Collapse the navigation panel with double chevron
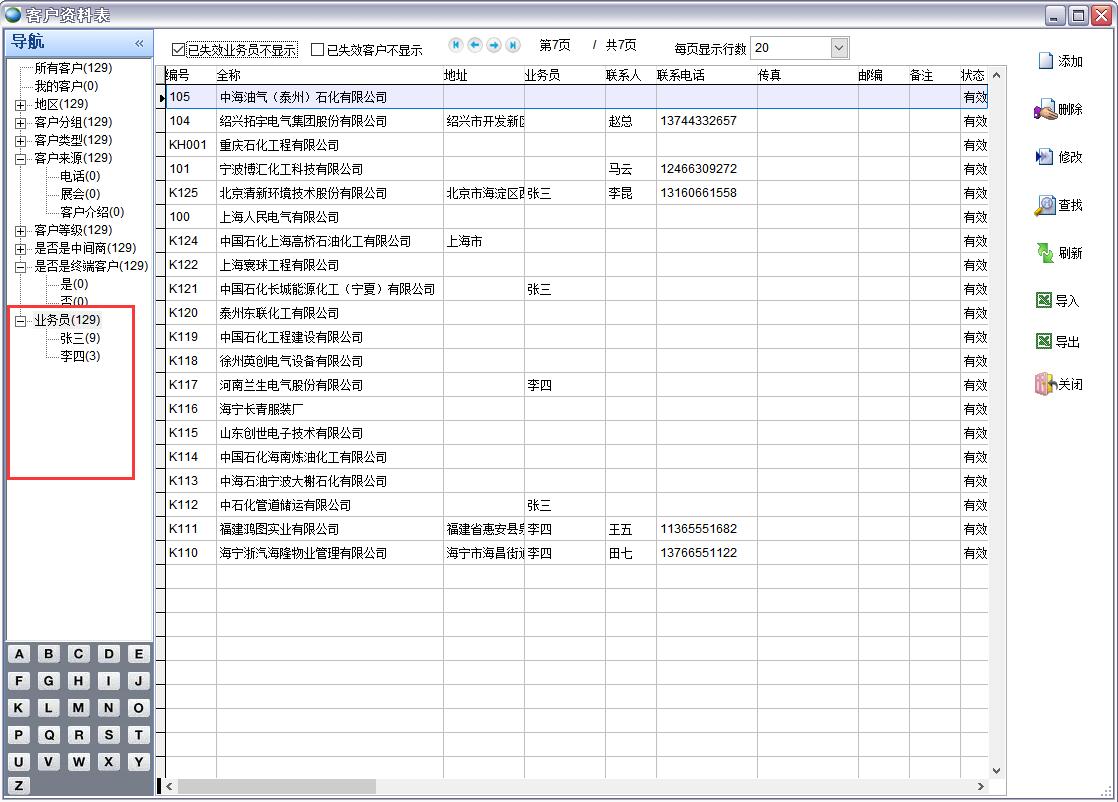This screenshot has width=1118, height=802. pyautogui.click(x=139, y=43)
